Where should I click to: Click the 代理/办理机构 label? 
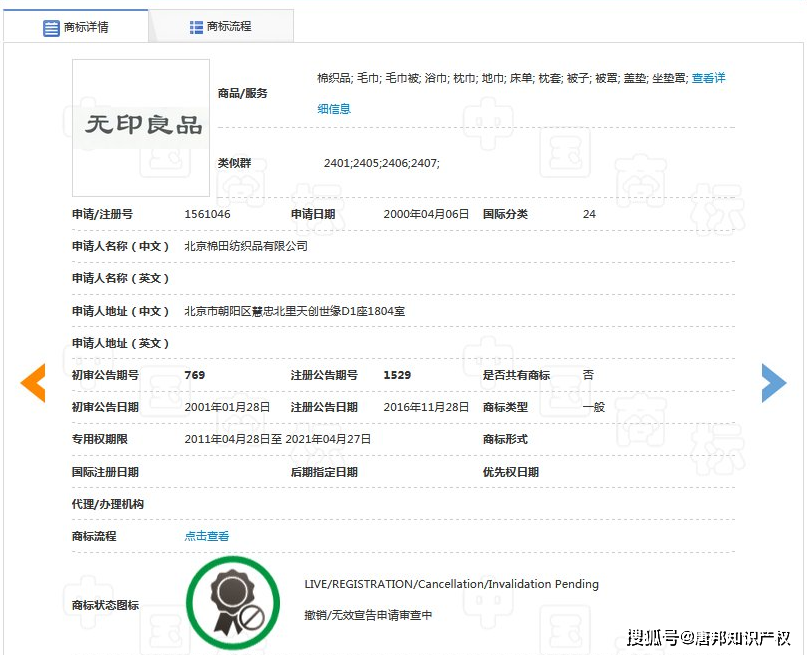(108, 504)
